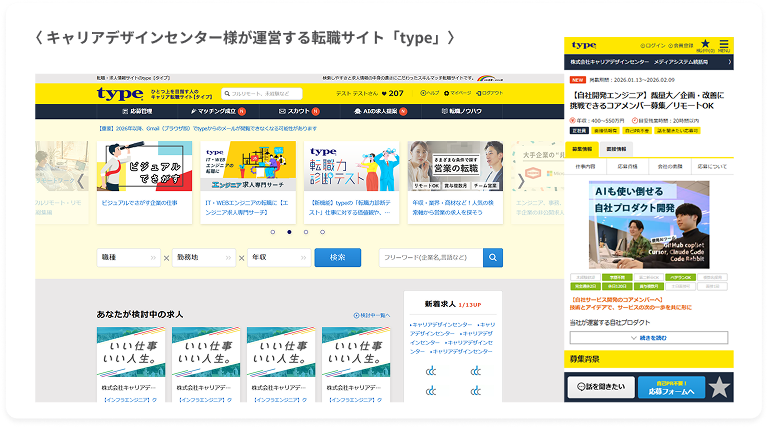Viewport: 768px width, 428px height.
Task: Click the header search box with フルリモート placeholder
Action: click(x=262, y=94)
